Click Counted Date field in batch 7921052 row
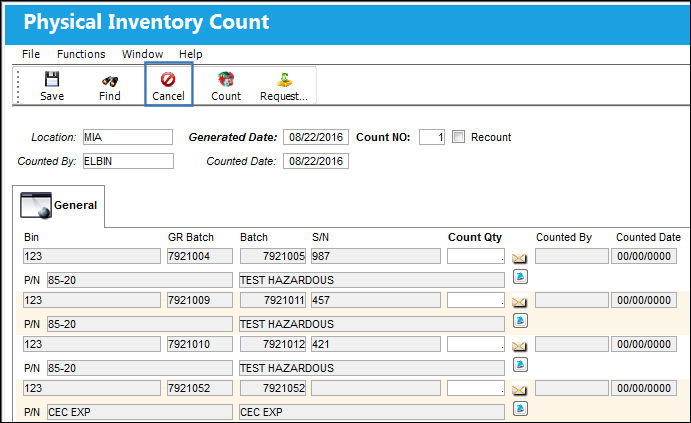This screenshot has height=423, width=691. click(x=644, y=388)
